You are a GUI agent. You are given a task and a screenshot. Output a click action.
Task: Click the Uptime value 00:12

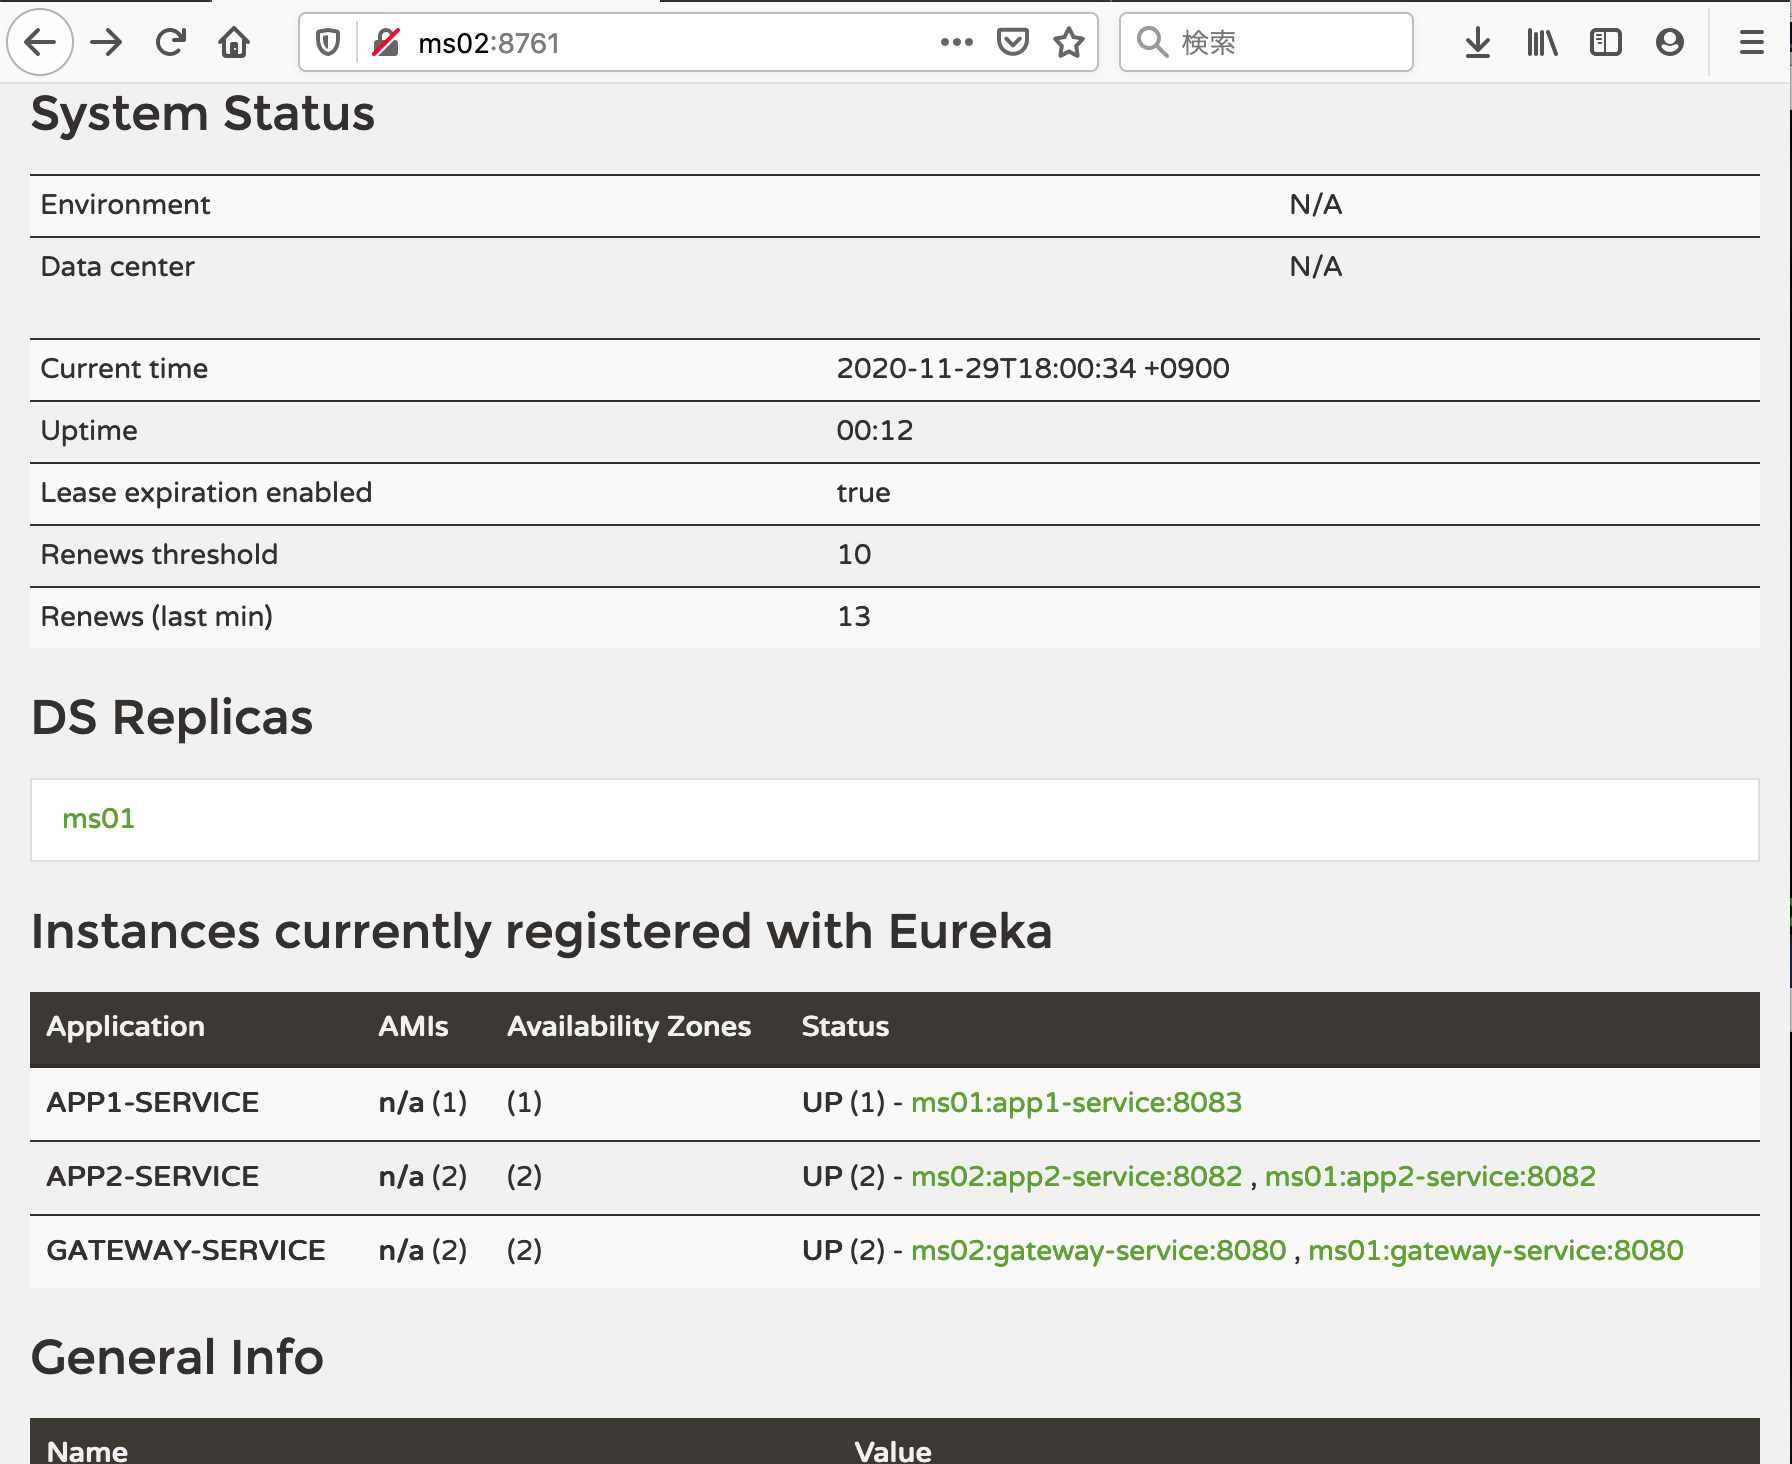[x=875, y=431]
